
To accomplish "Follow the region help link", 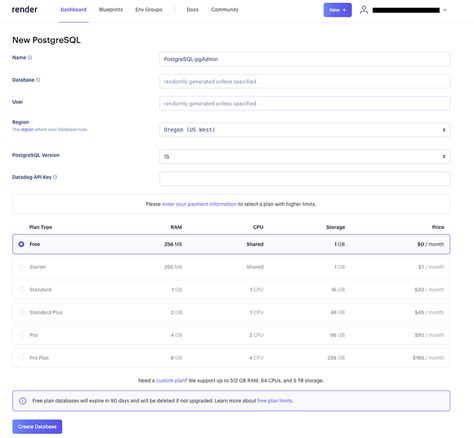I will 27,129.
